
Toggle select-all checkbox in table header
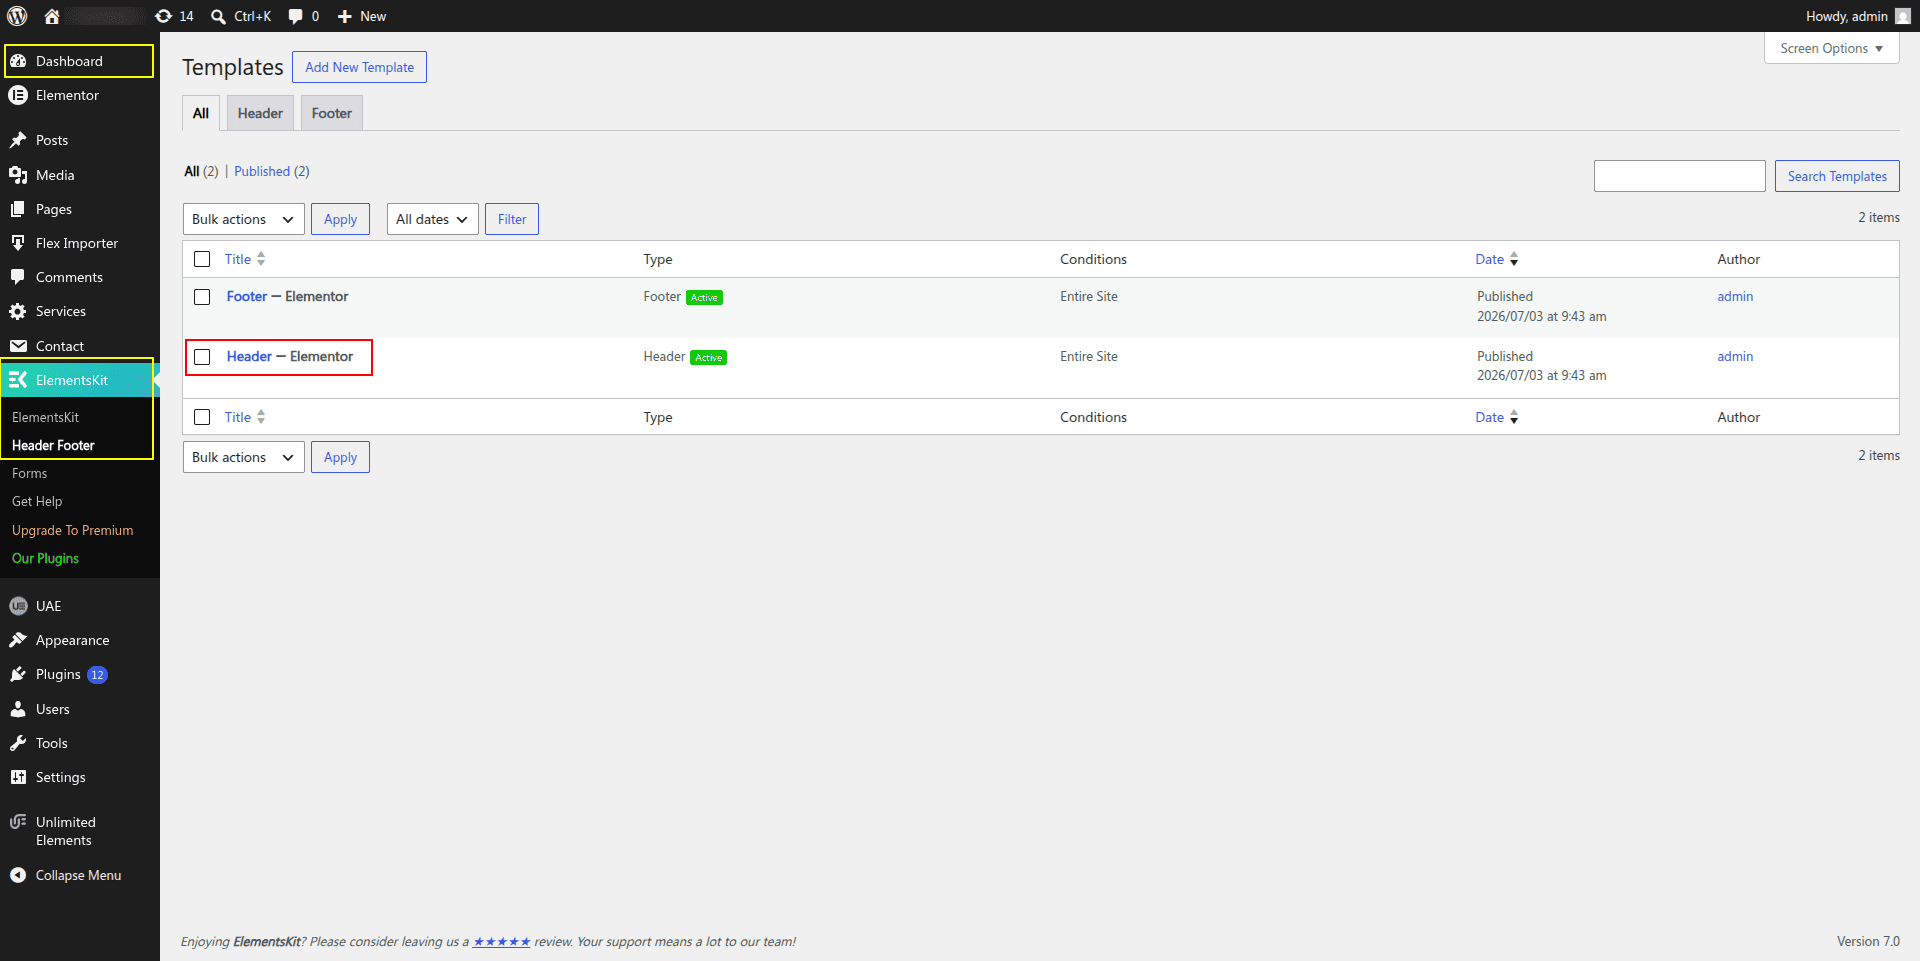[202, 259]
